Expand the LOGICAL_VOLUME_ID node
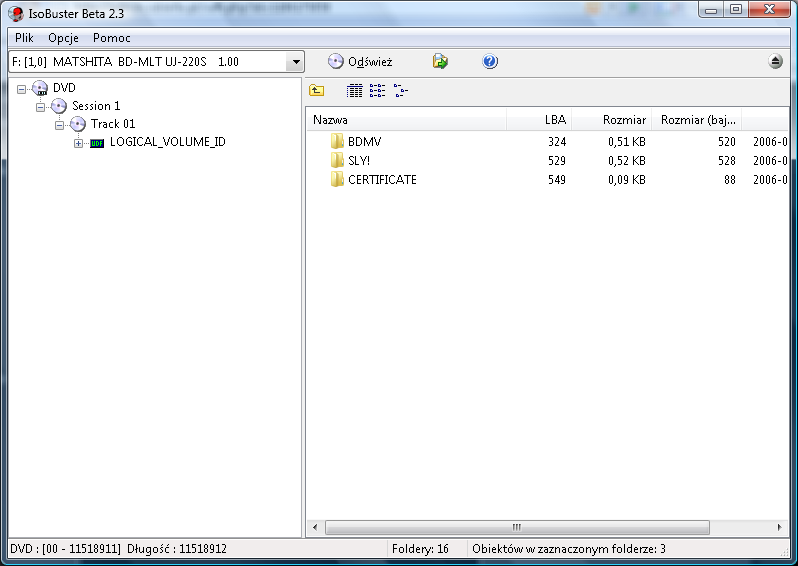The width and height of the screenshot is (798, 566). click(x=78, y=143)
